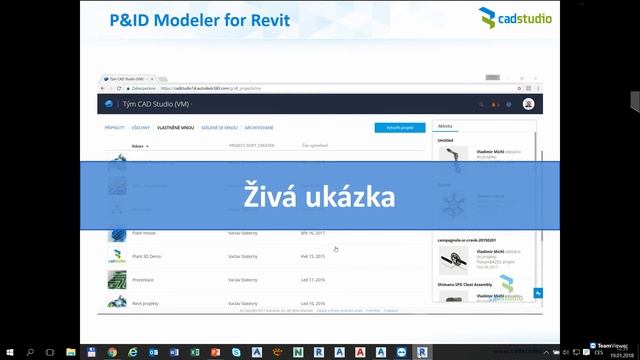Close the Tým CAD Studio browser tab
This screenshot has height=360, width=640.
[152, 79]
